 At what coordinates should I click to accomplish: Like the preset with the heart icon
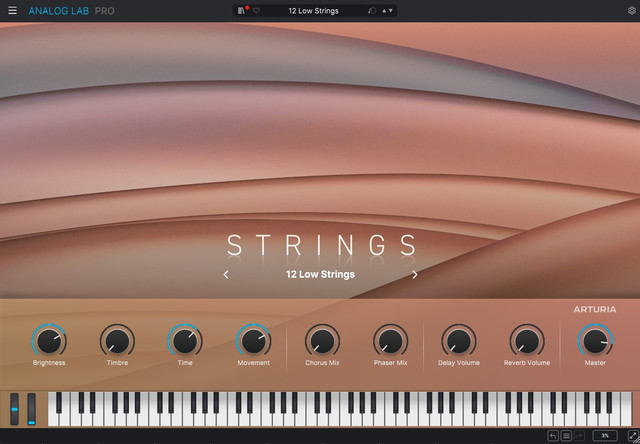(x=256, y=11)
